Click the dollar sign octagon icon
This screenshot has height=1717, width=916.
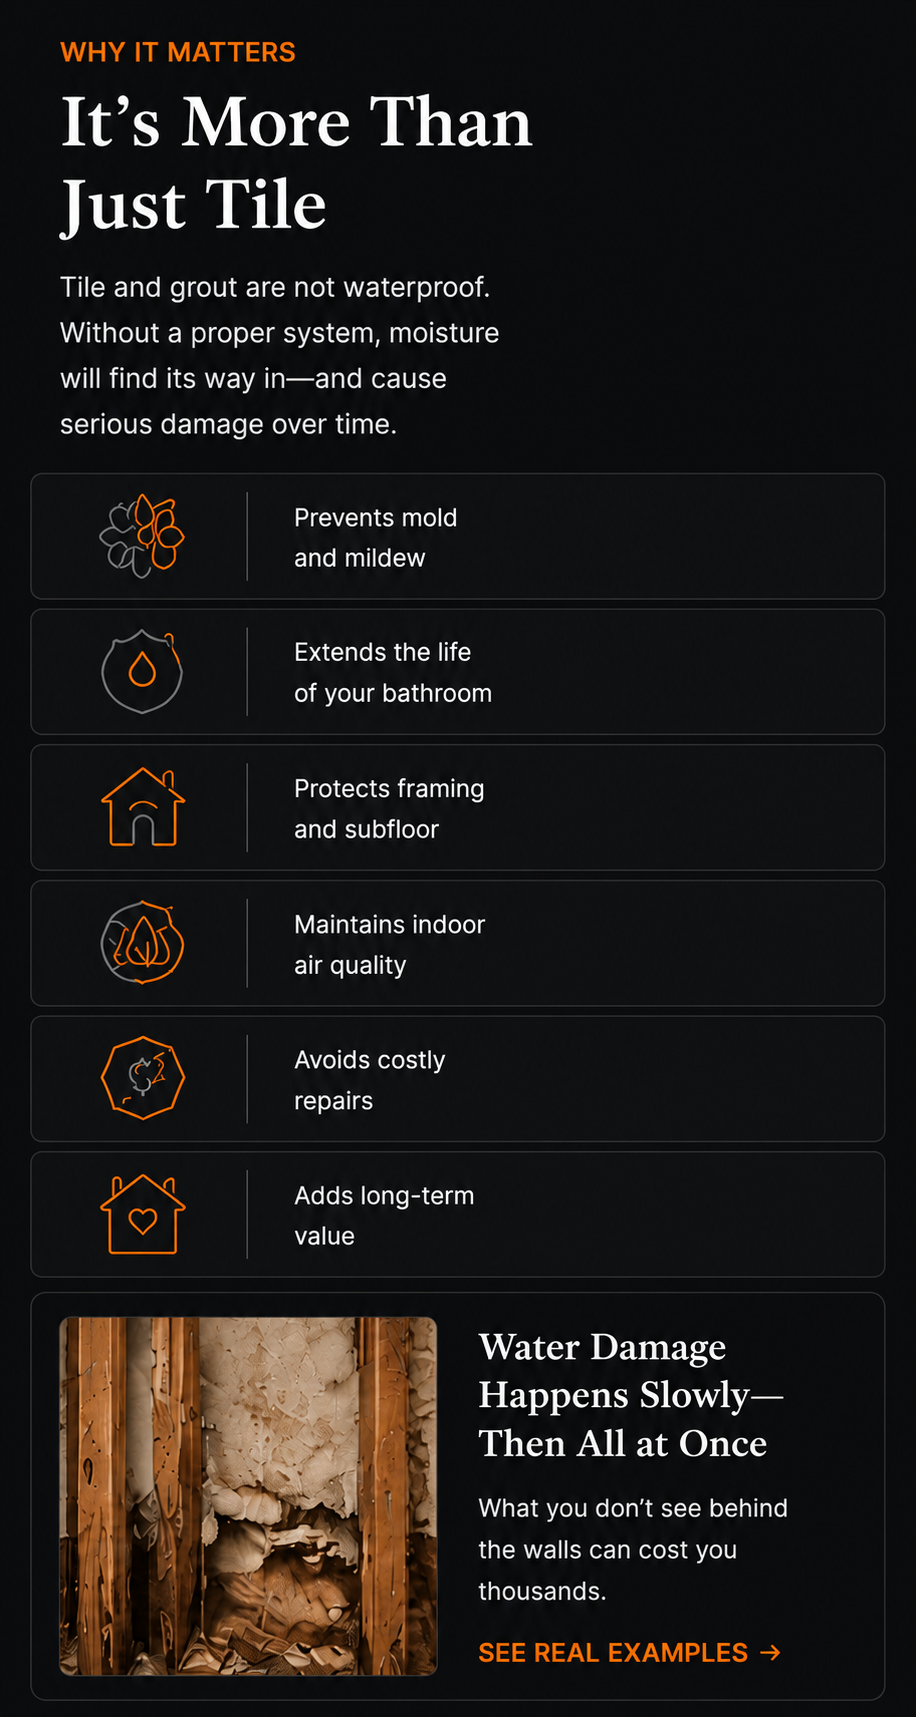pos(143,1078)
